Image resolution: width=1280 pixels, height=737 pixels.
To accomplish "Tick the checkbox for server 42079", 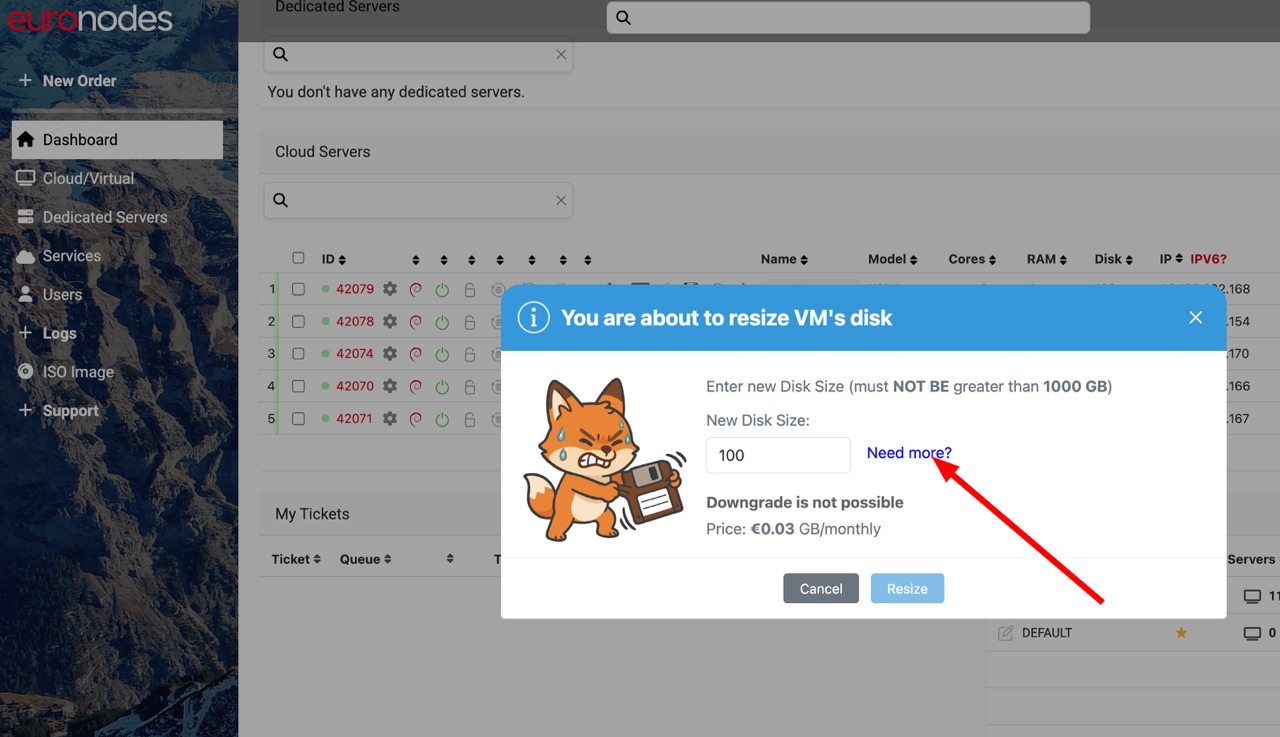I will pos(298,289).
